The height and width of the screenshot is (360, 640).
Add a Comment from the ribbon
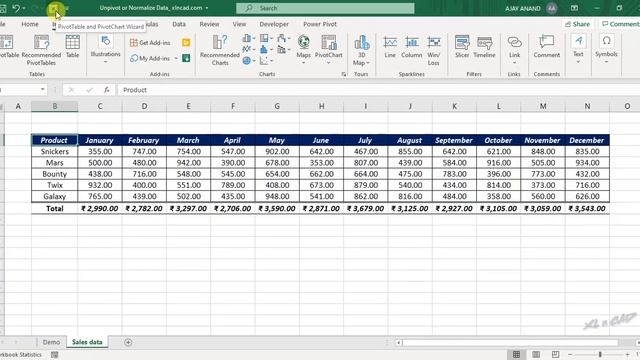coord(547,46)
